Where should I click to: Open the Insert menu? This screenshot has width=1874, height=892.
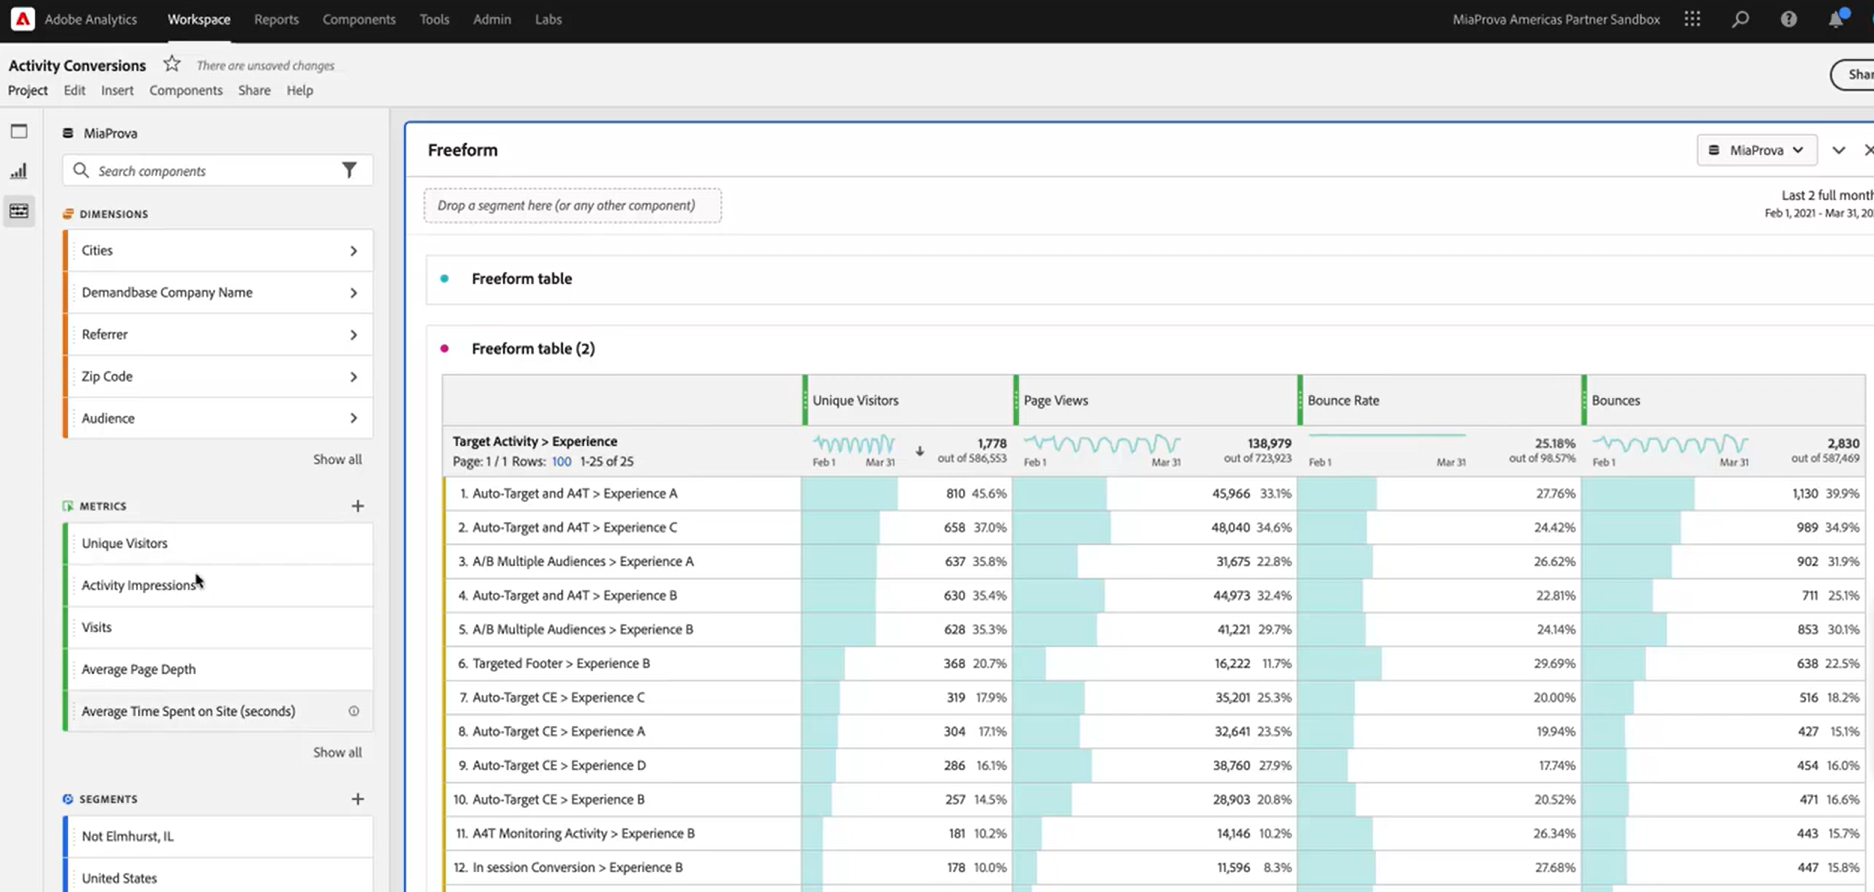(x=117, y=90)
